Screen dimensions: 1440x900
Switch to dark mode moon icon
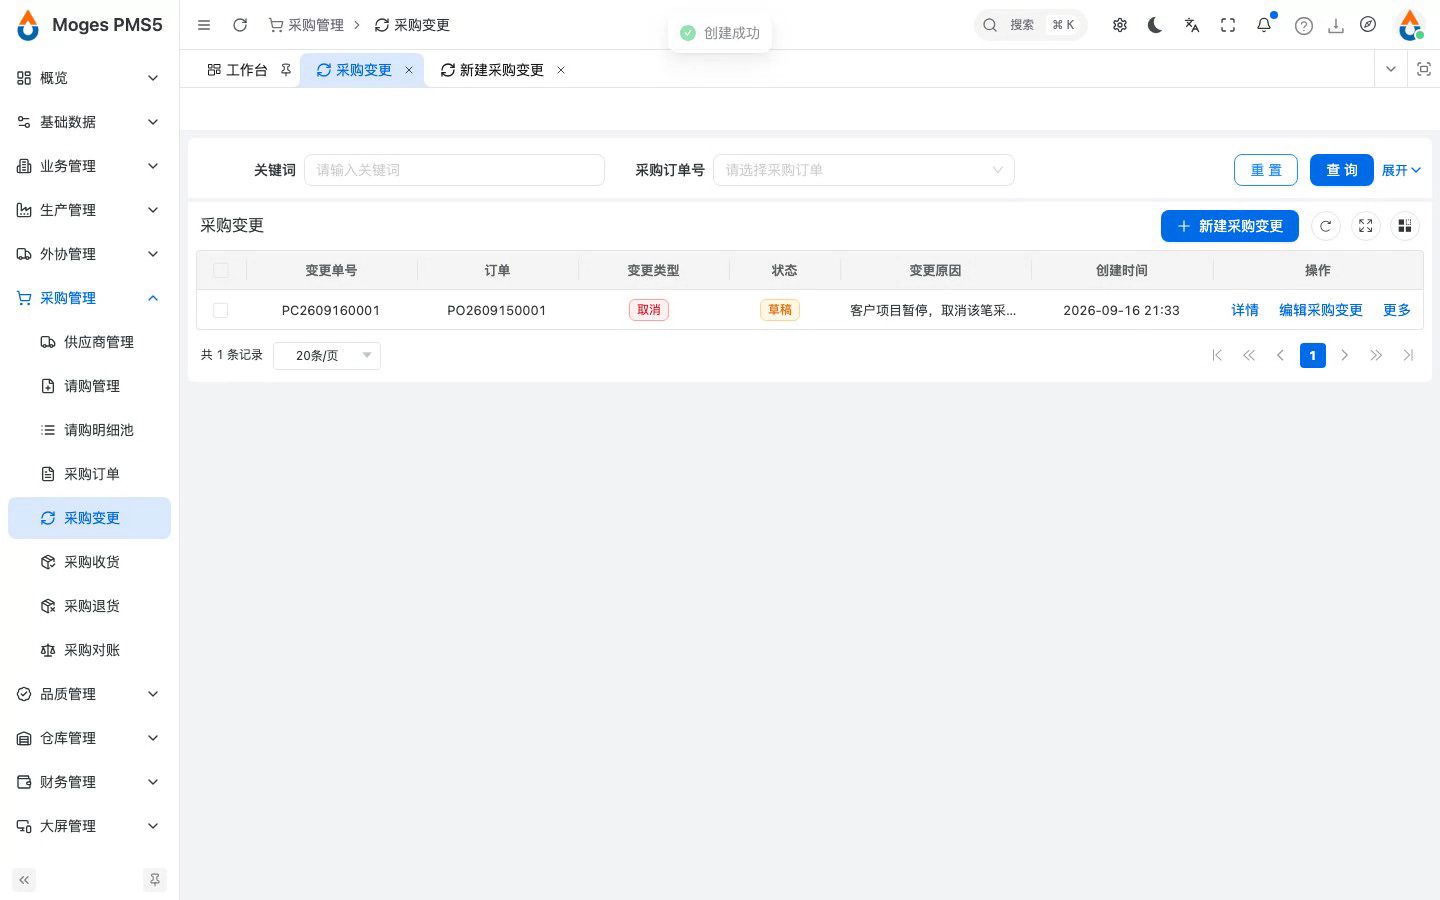tap(1155, 25)
